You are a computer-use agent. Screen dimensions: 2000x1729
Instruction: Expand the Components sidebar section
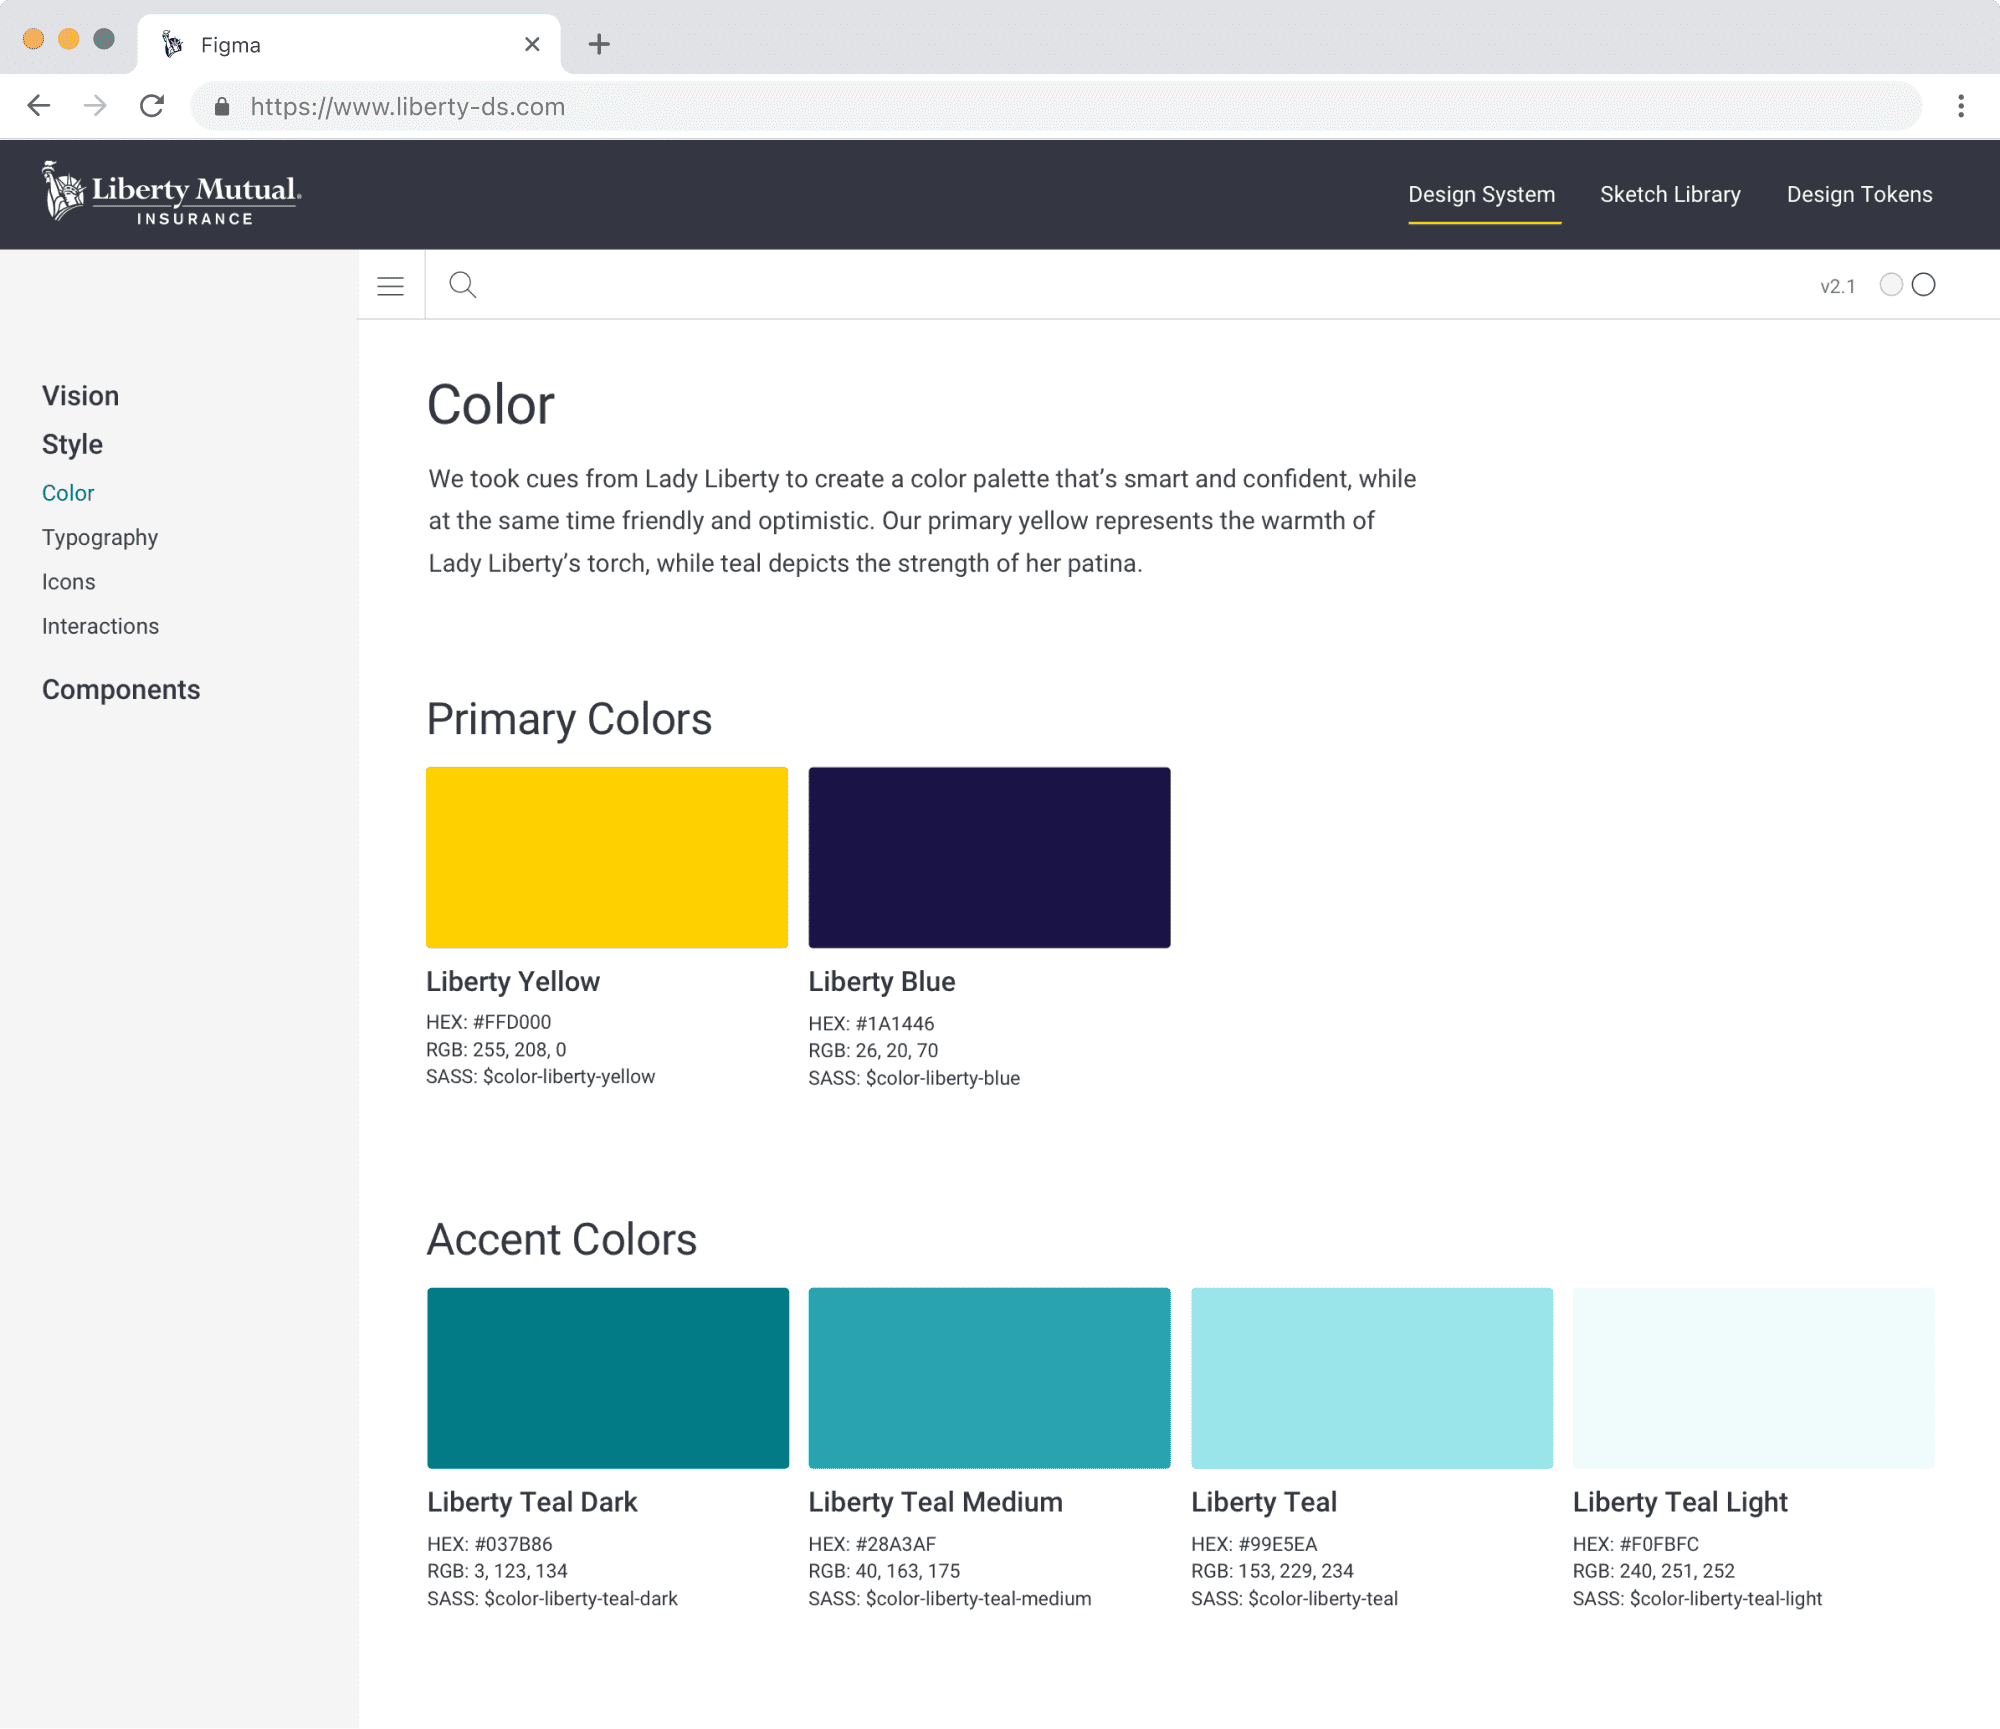coord(121,690)
